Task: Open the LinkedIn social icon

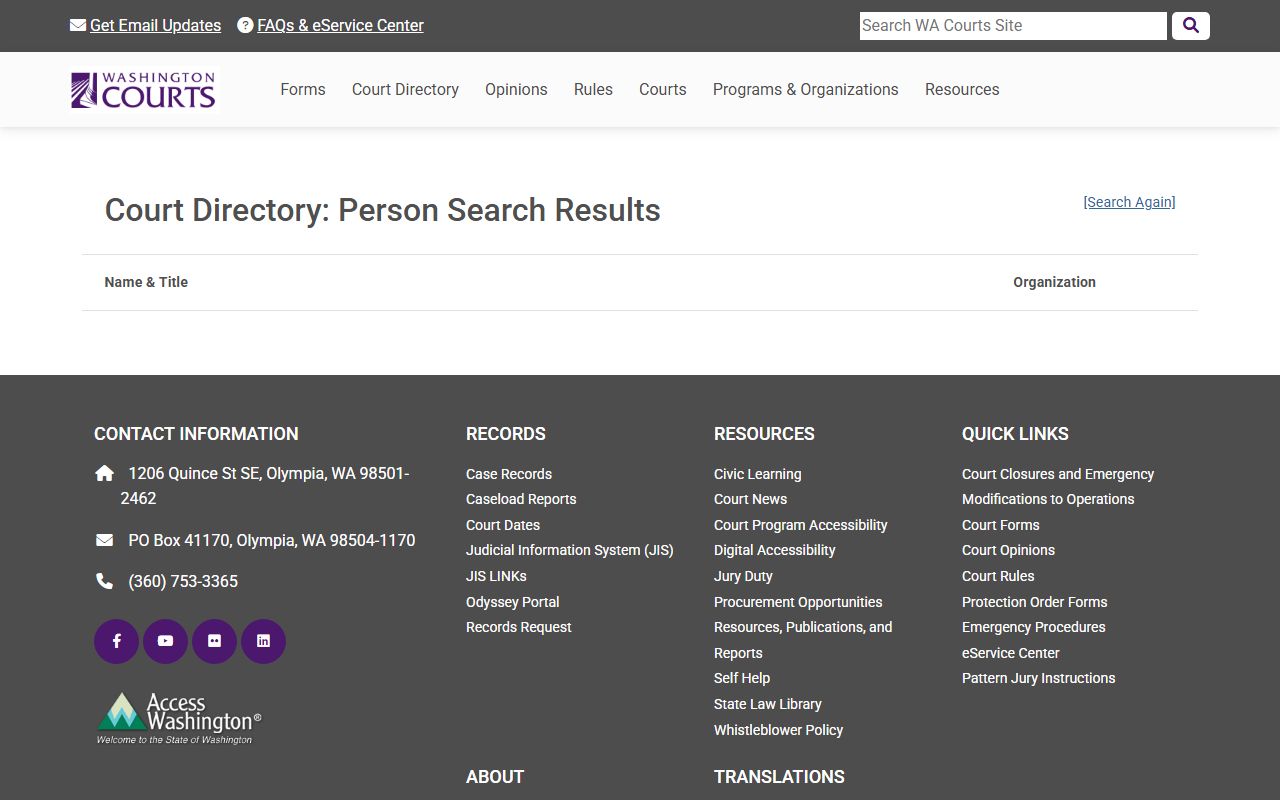Action: [263, 641]
